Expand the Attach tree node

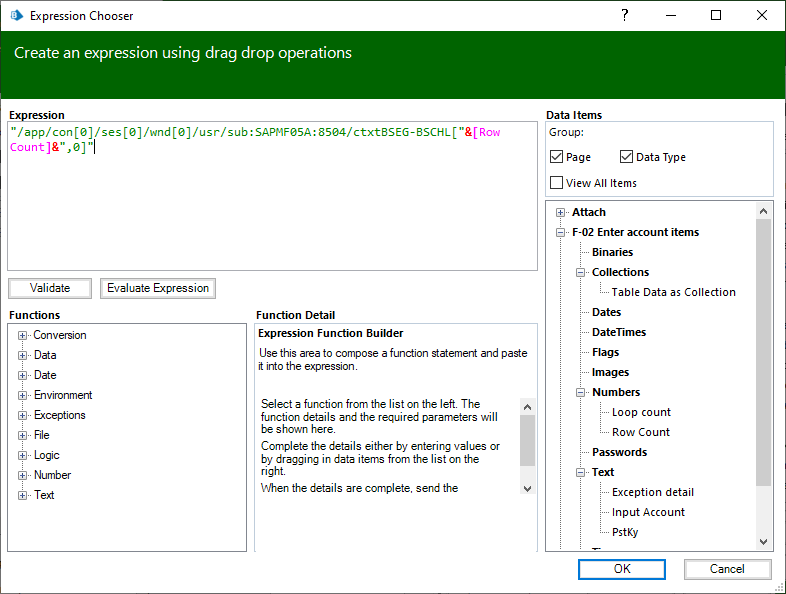tap(561, 212)
